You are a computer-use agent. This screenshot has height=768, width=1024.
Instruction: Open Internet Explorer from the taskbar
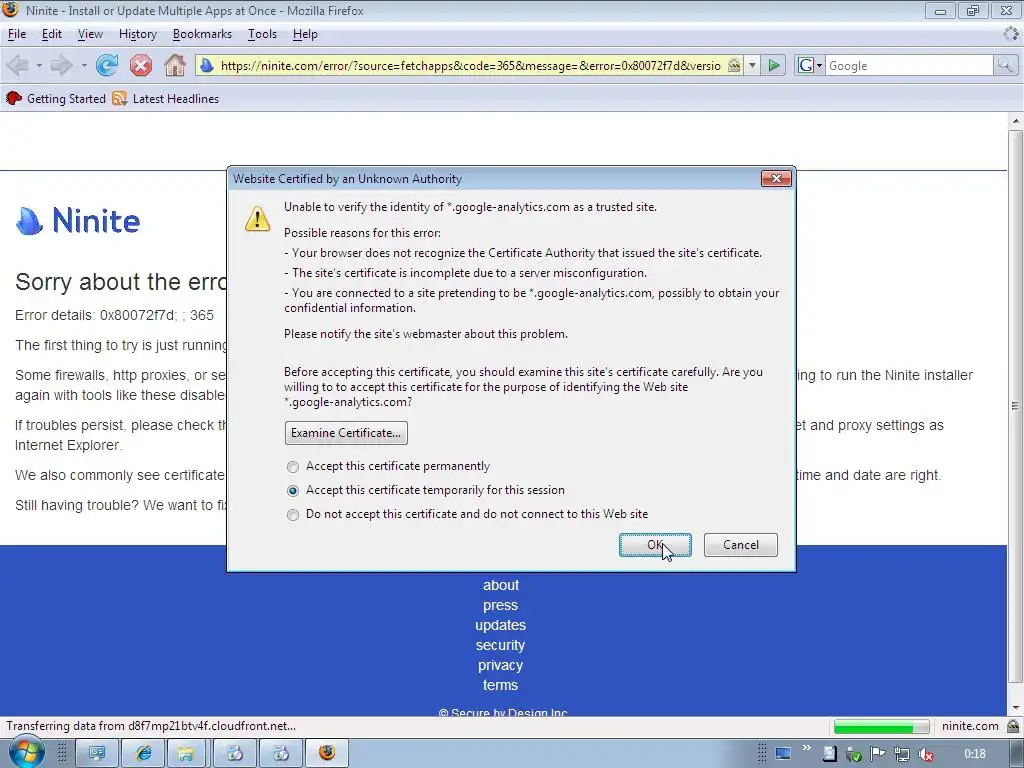pyautogui.click(x=143, y=754)
